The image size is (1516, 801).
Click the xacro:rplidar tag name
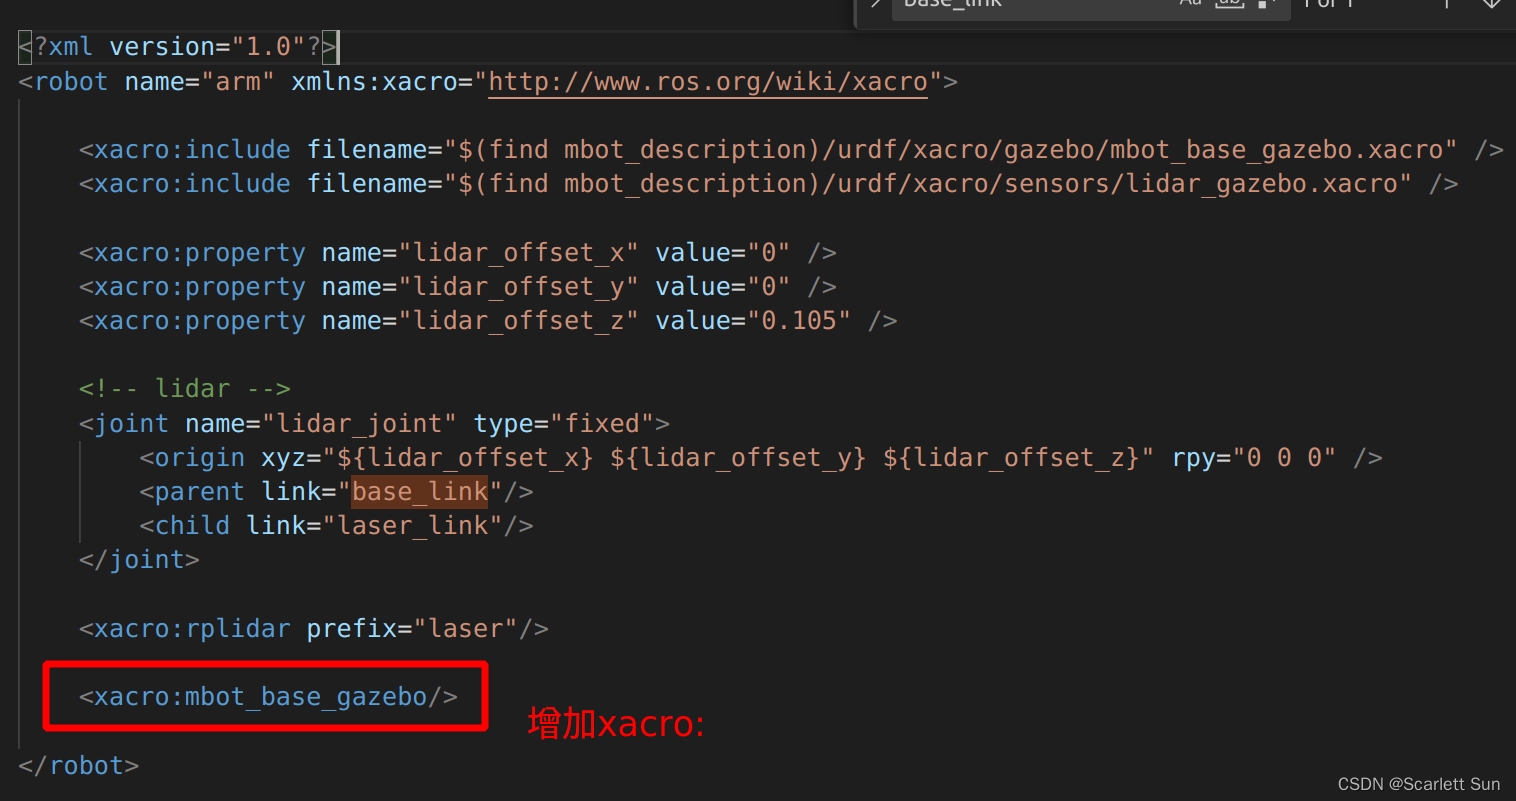pos(192,629)
